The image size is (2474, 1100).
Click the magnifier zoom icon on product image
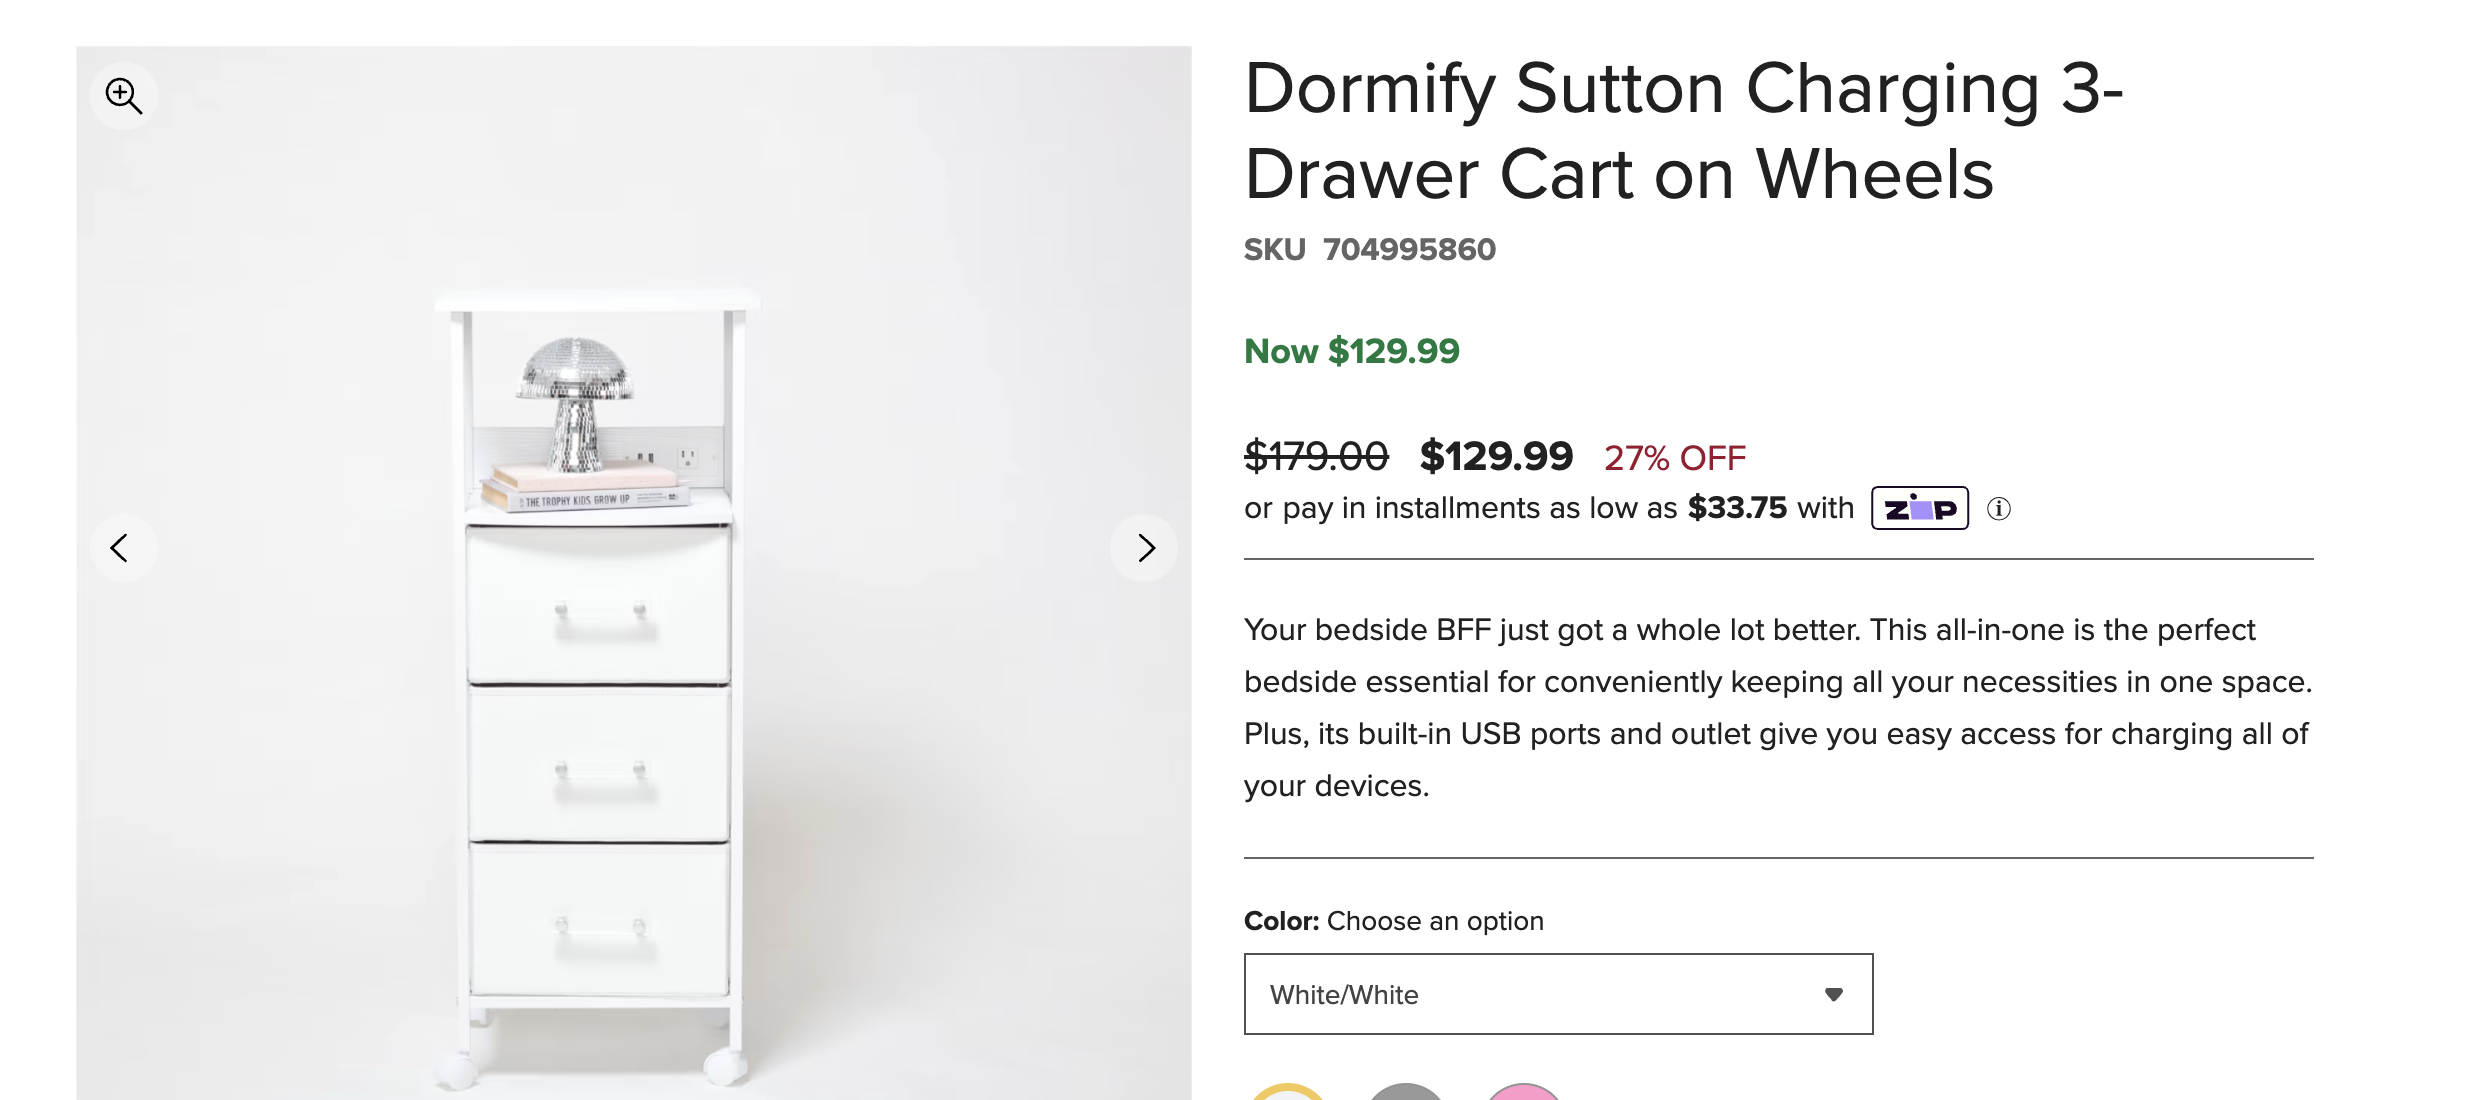(124, 96)
